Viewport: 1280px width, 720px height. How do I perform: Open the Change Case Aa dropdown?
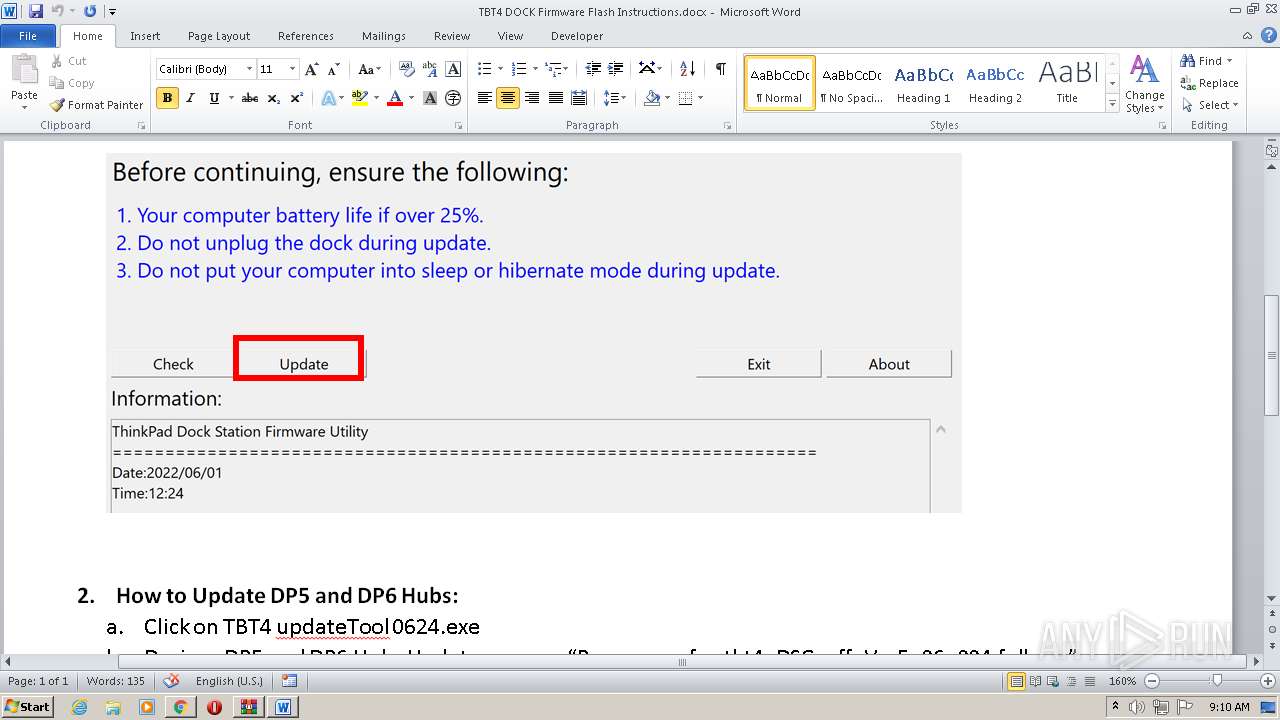(x=369, y=69)
